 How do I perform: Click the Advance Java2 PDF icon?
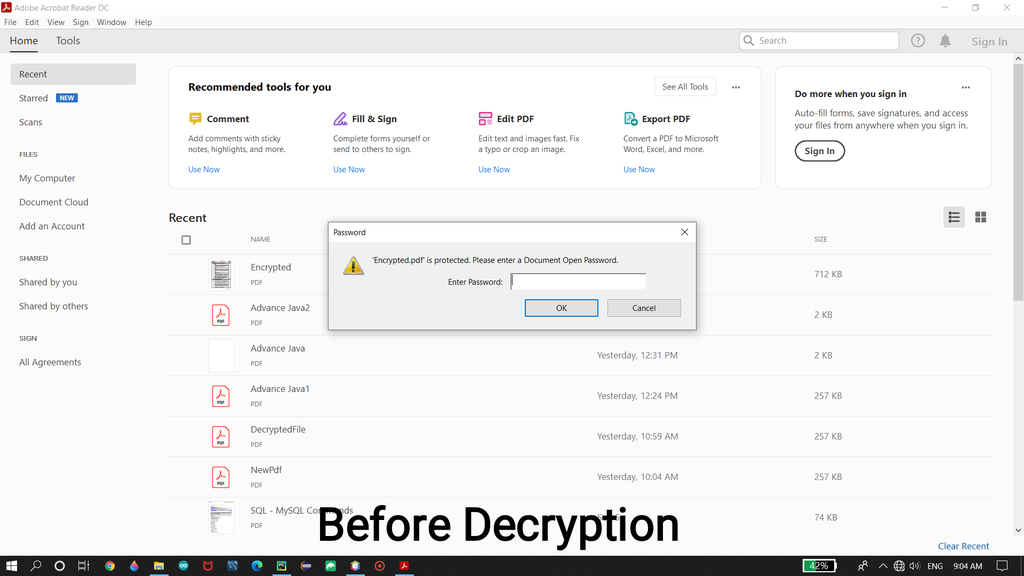click(x=221, y=315)
